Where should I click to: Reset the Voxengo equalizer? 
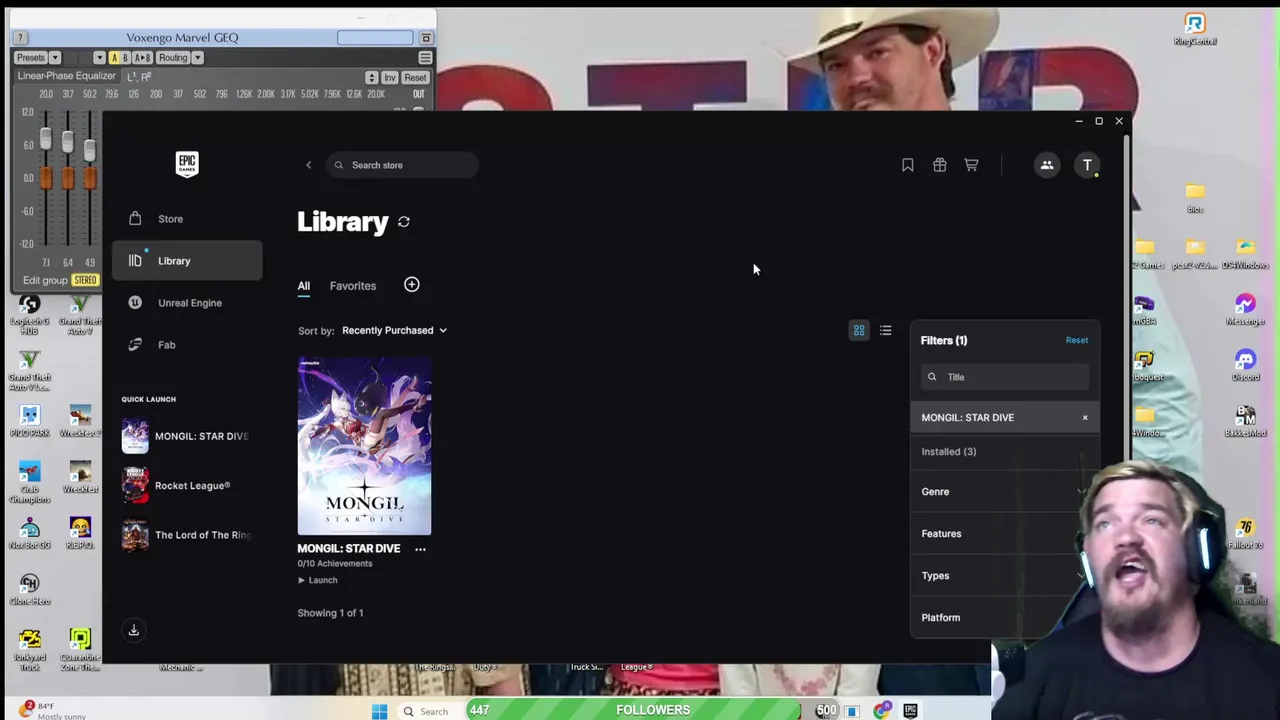pos(415,78)
